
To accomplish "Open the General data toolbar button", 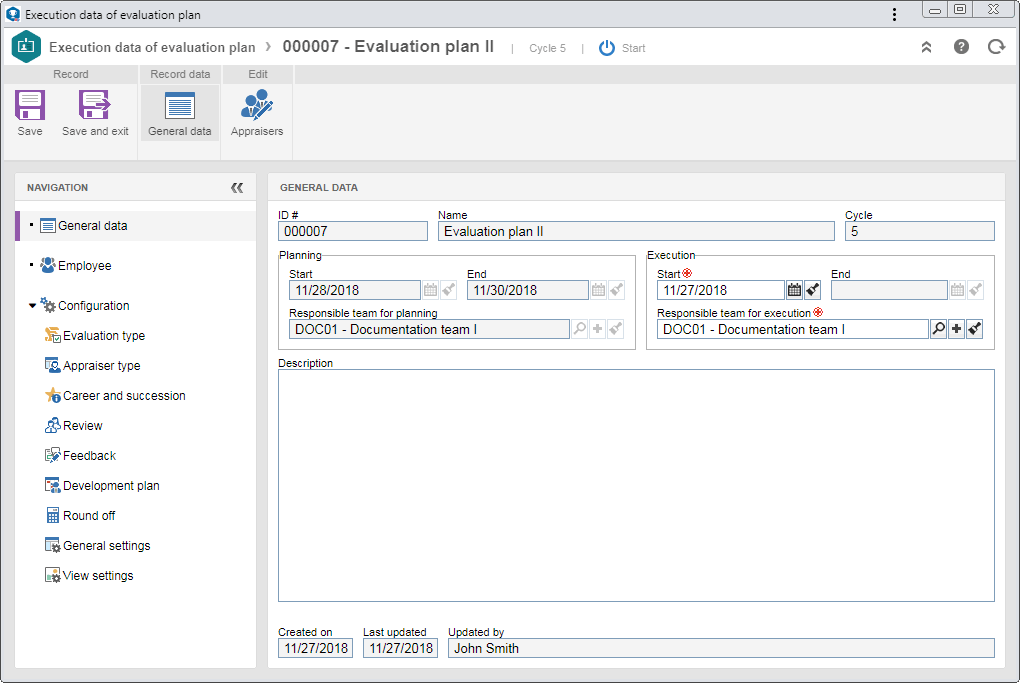I will pos(180,113).
